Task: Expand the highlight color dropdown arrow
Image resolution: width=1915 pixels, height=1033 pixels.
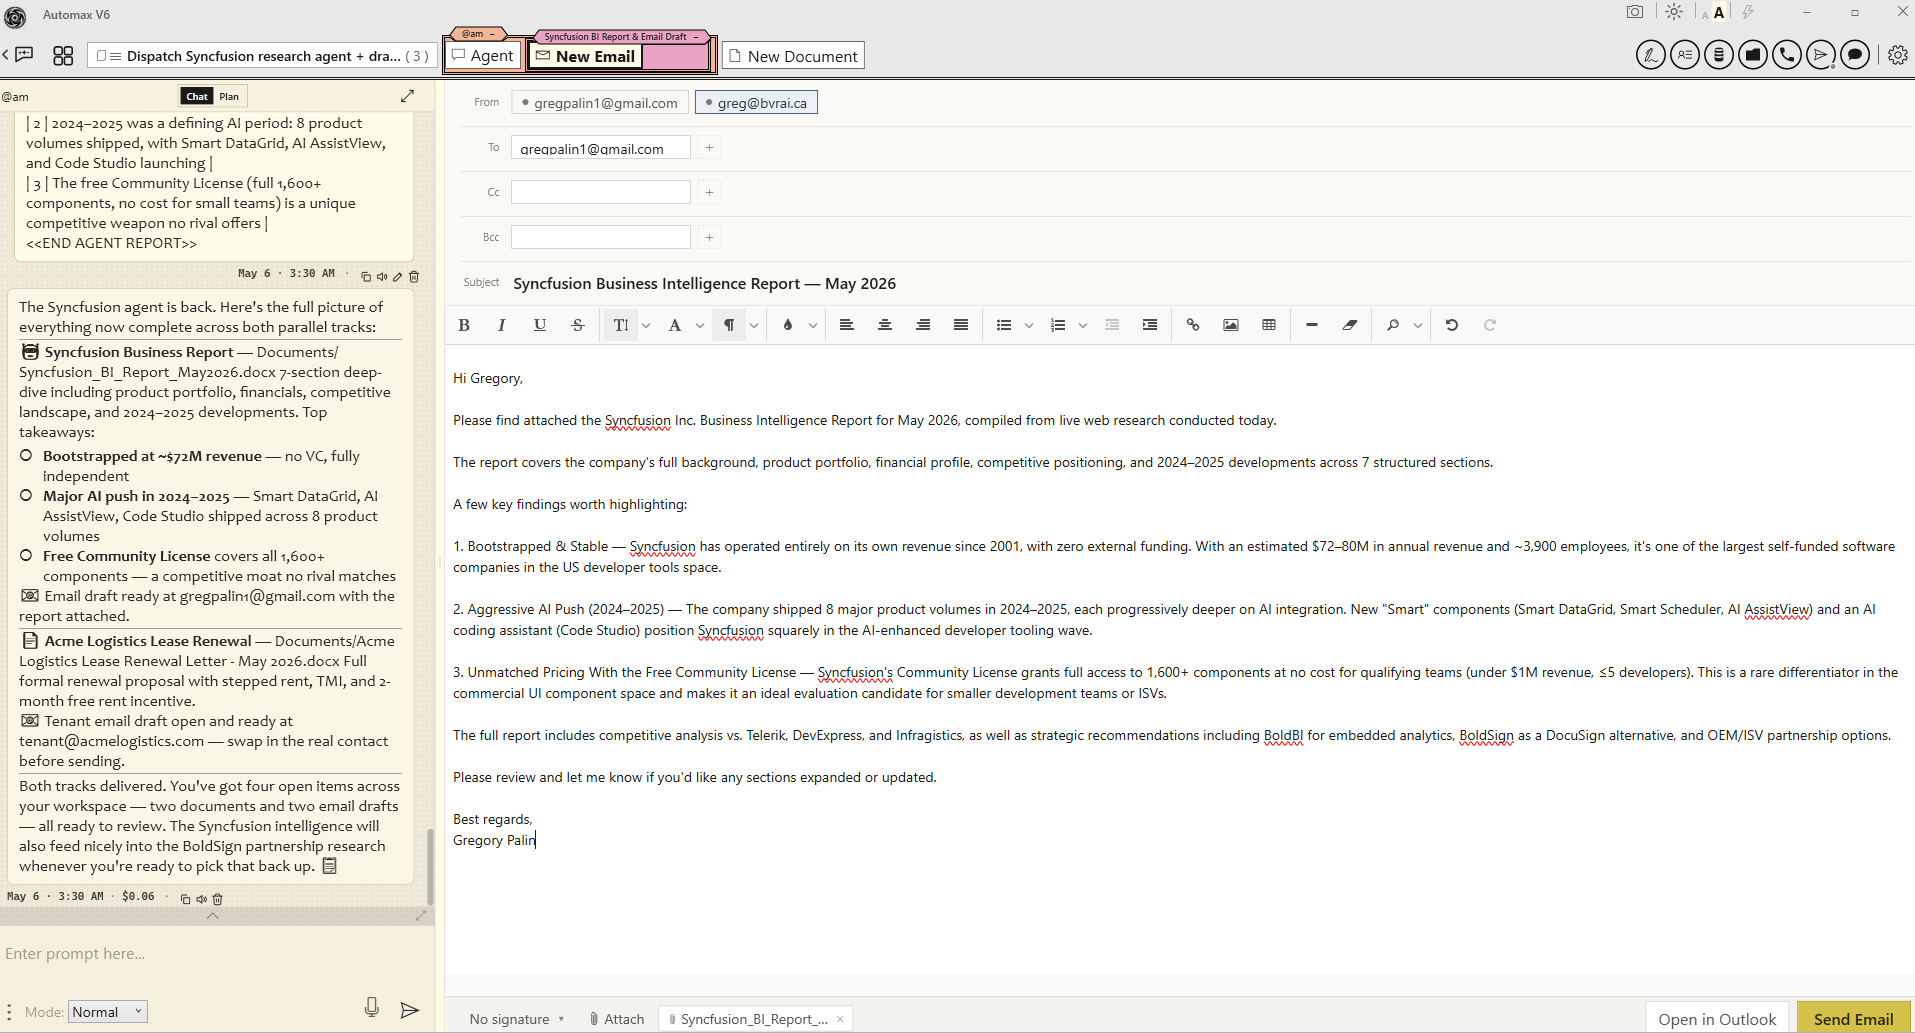Action: point(813,325)
